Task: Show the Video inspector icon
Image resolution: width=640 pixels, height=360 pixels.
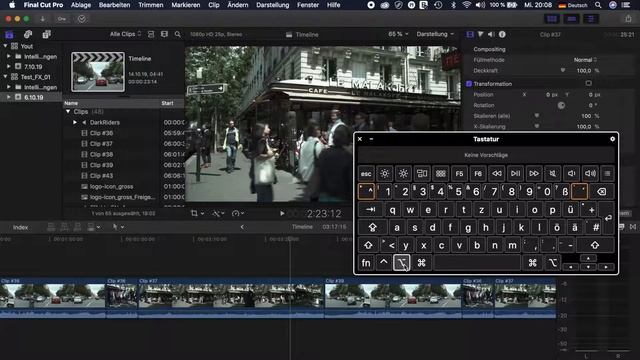Action: pos(470,35)
